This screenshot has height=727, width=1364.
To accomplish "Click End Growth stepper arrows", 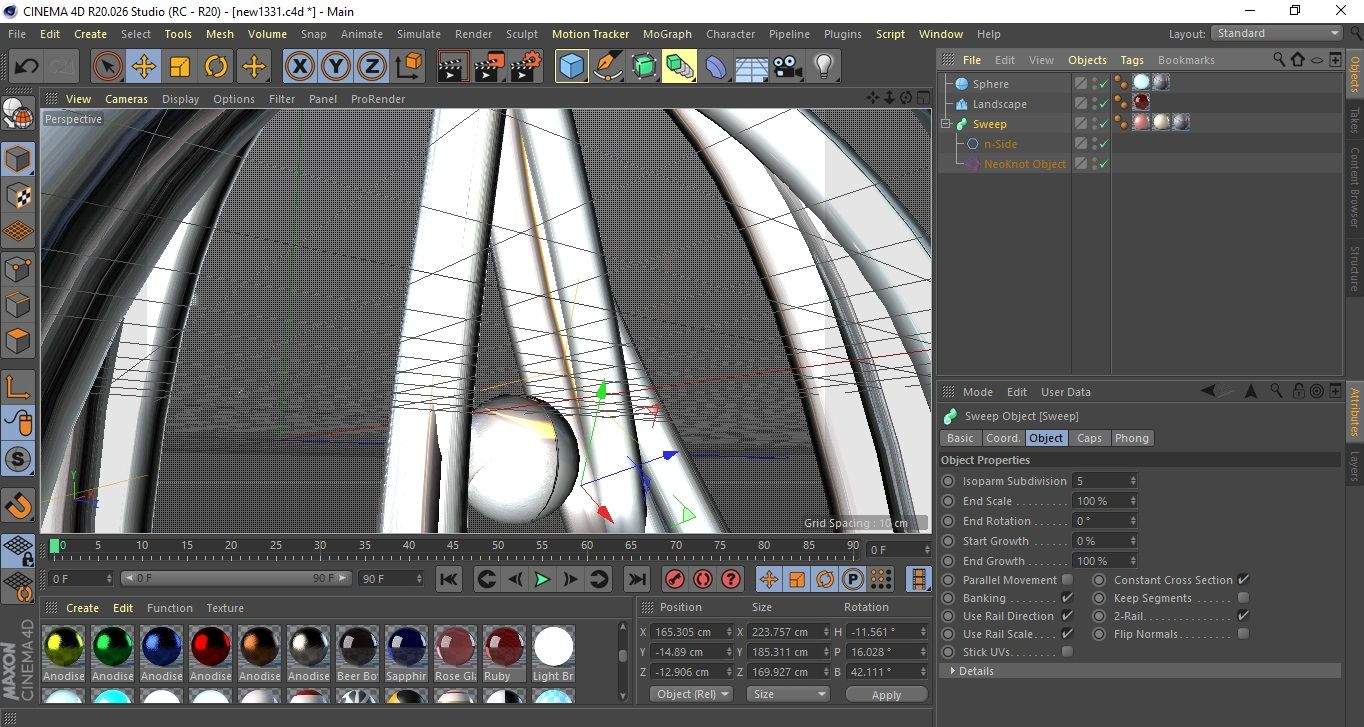I will coord(1133,561).
